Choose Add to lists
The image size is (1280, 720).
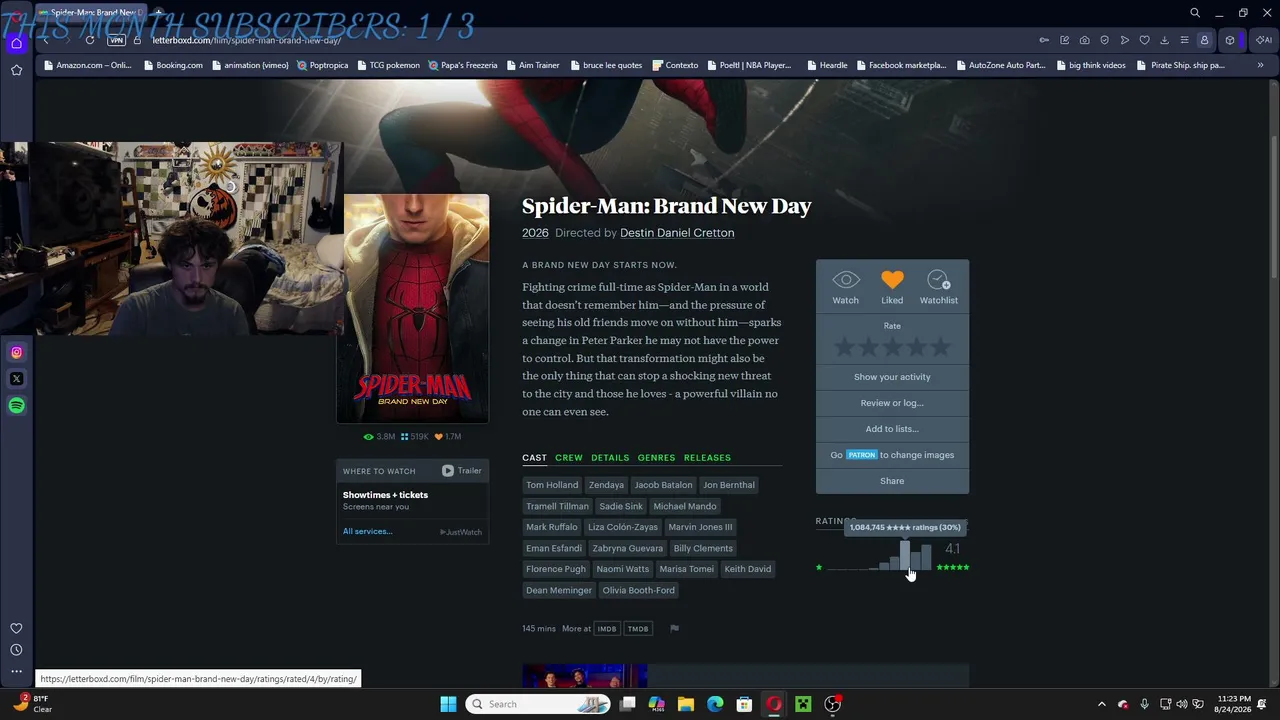point(892,429)
